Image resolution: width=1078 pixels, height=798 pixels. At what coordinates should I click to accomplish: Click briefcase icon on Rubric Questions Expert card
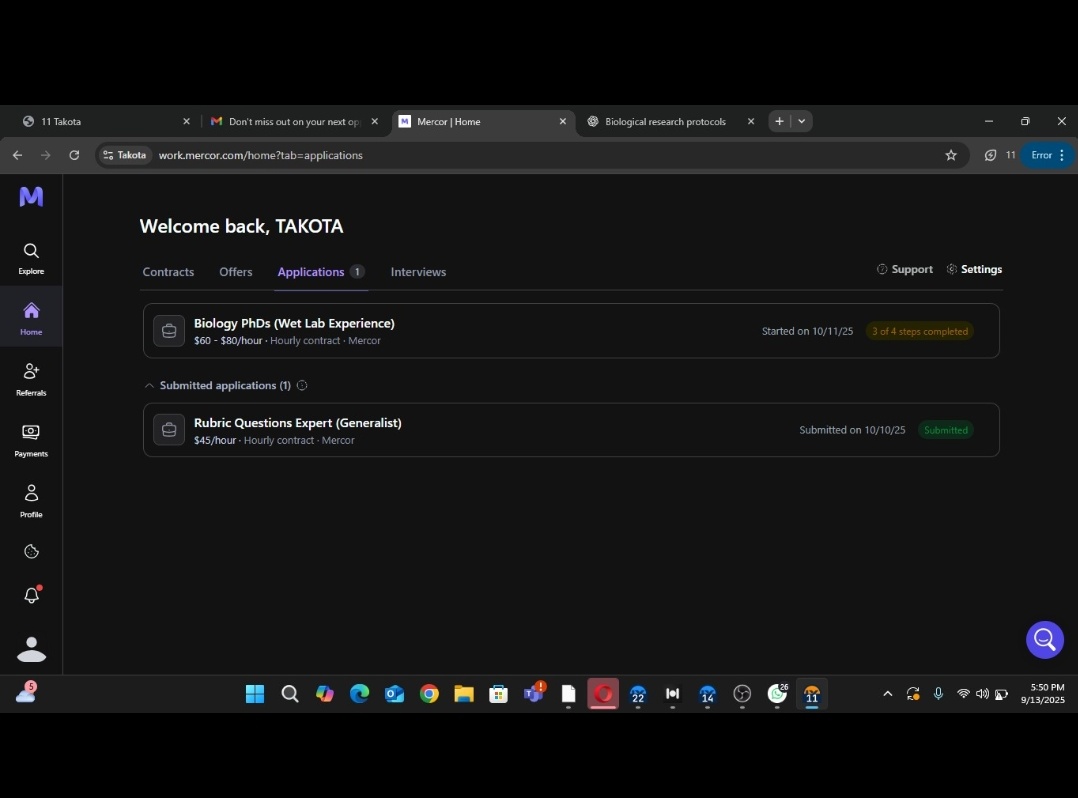click(168, 430)
